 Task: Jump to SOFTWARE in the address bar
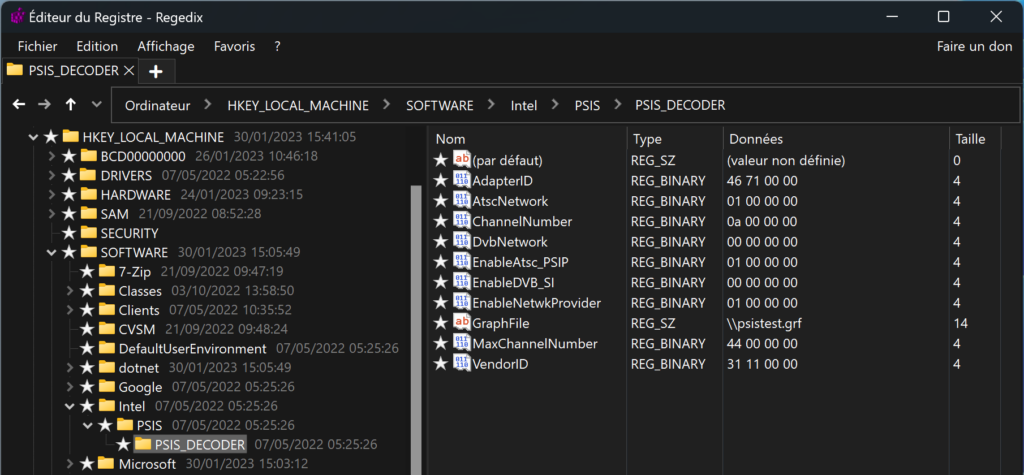(440, 105)
